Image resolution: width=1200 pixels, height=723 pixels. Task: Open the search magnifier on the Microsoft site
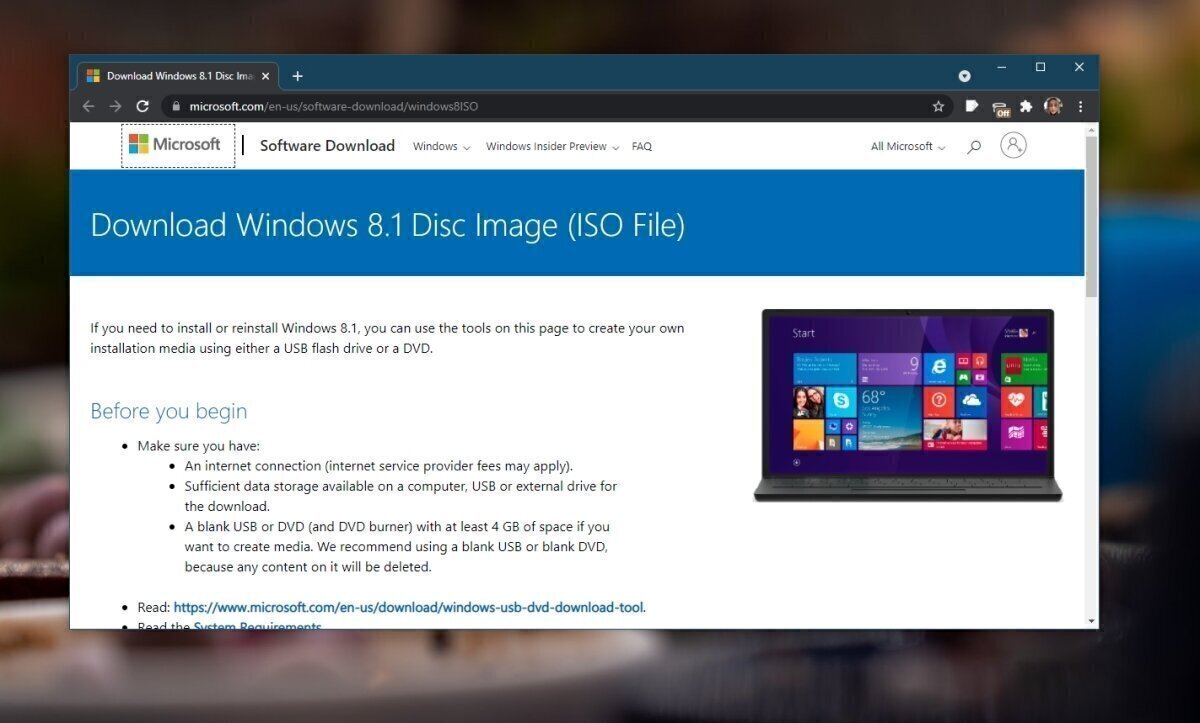(974, 146)
